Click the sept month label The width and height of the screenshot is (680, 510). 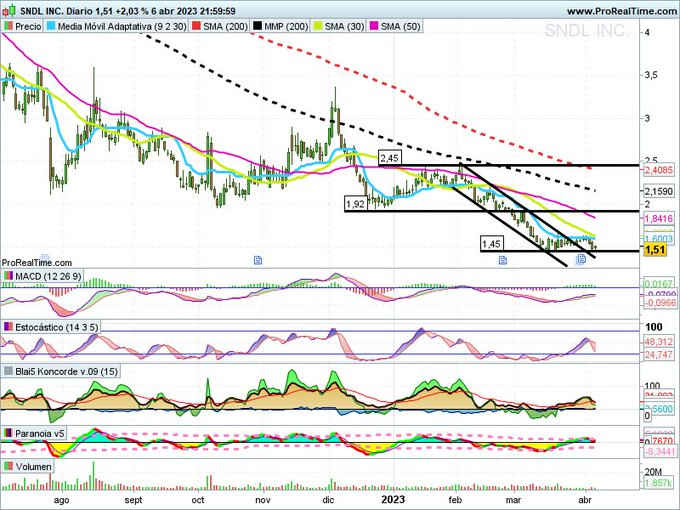(133, 500)
